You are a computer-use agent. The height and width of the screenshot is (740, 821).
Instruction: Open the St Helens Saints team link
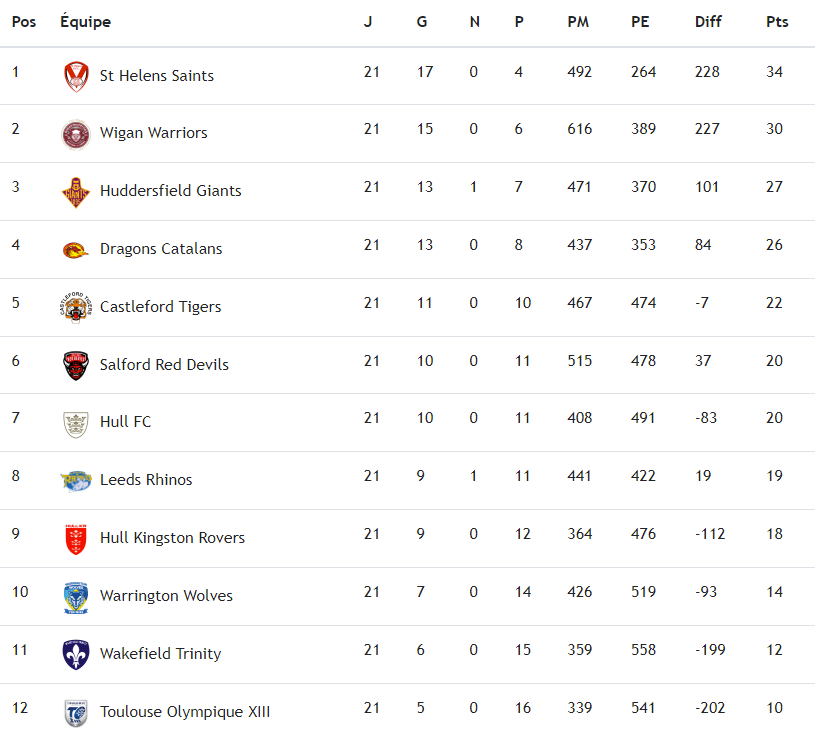(x=157, y=76)
